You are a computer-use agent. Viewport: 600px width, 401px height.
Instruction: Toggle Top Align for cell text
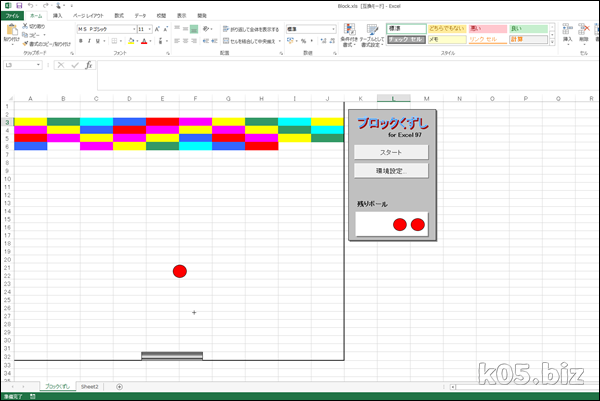click(x=177, y=29)
